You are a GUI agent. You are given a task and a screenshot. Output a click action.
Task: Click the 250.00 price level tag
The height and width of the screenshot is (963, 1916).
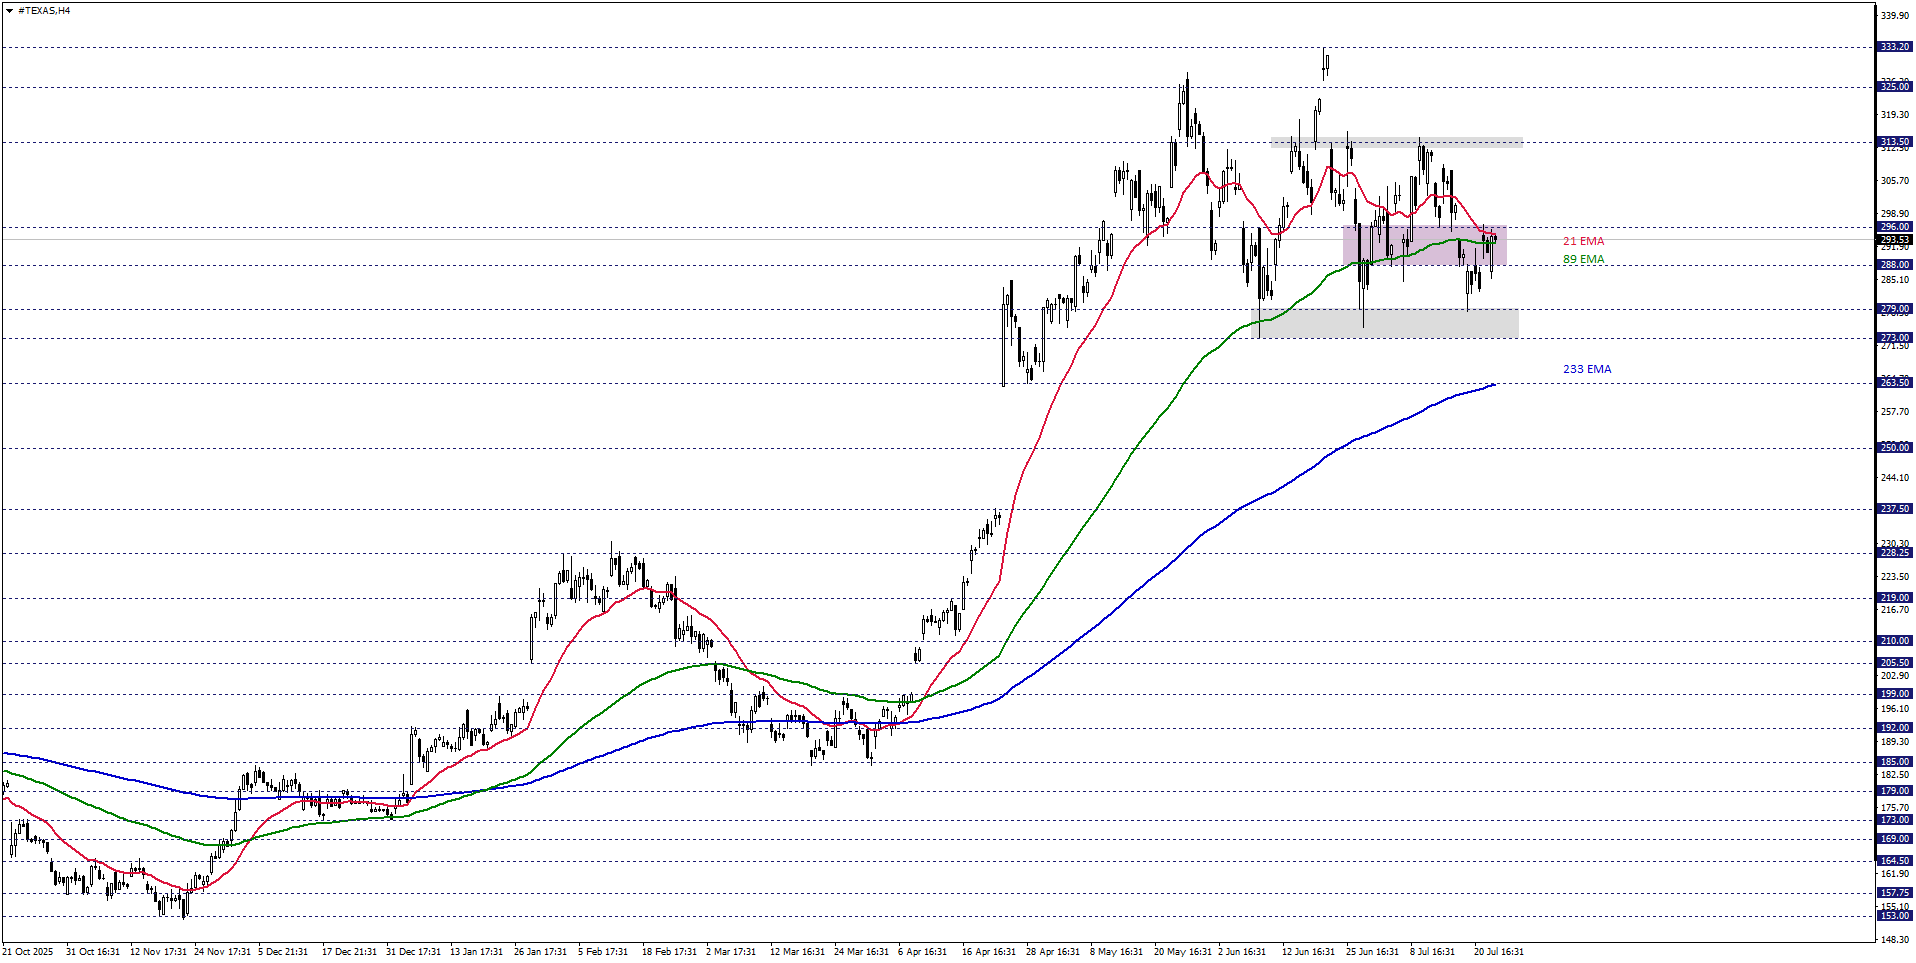pyautogui.click(x=1894, y=448)
